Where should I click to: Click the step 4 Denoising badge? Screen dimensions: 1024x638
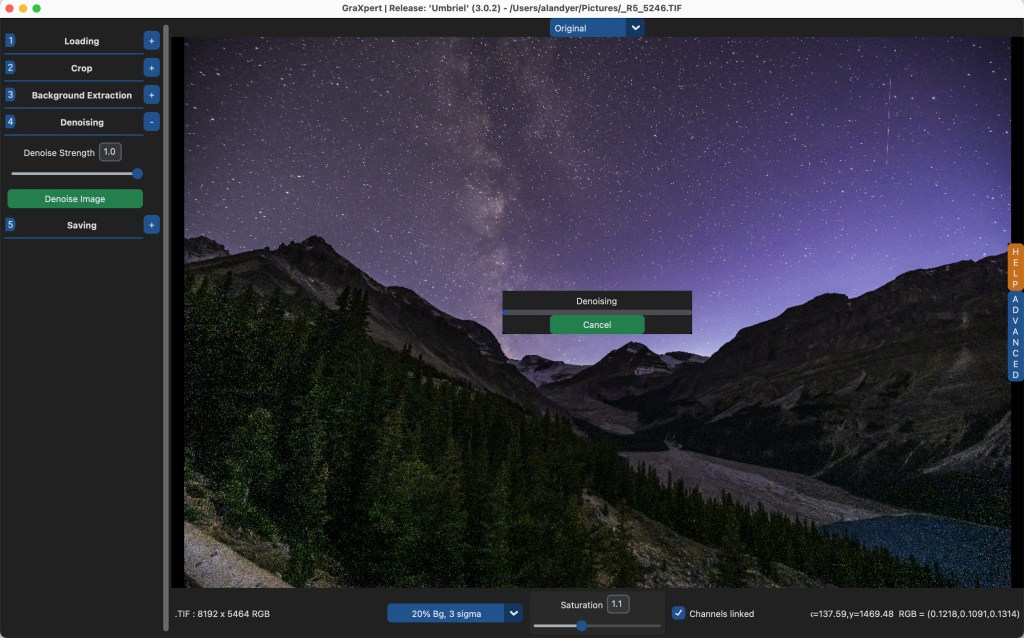[10, 121]
